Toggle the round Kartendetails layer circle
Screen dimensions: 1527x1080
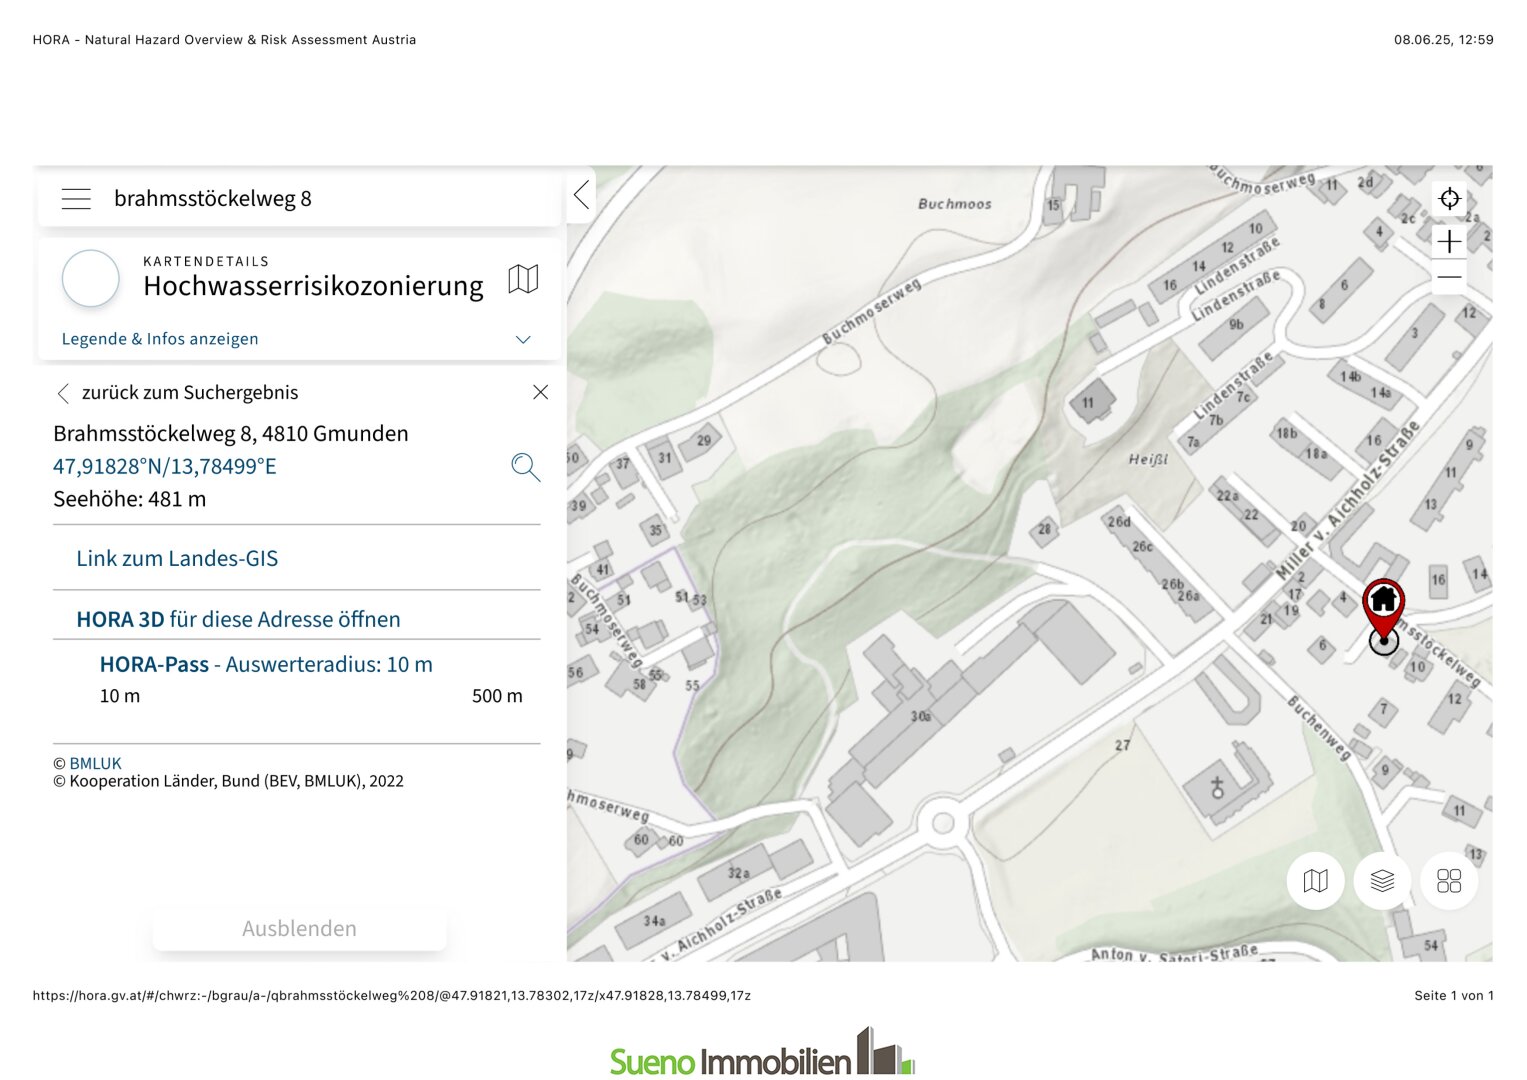click(91, 279)
